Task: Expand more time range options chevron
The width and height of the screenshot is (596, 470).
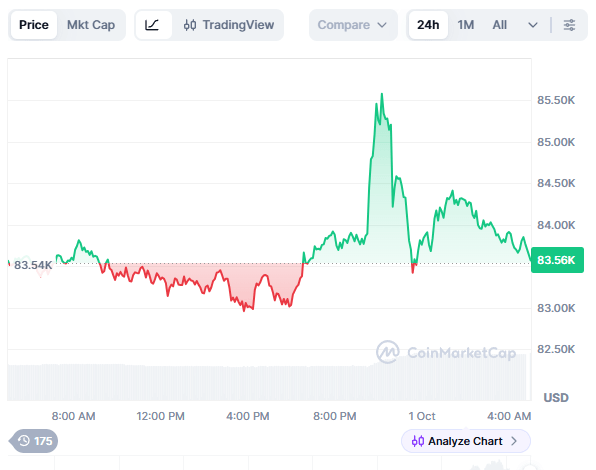Action: coord(533,25)
